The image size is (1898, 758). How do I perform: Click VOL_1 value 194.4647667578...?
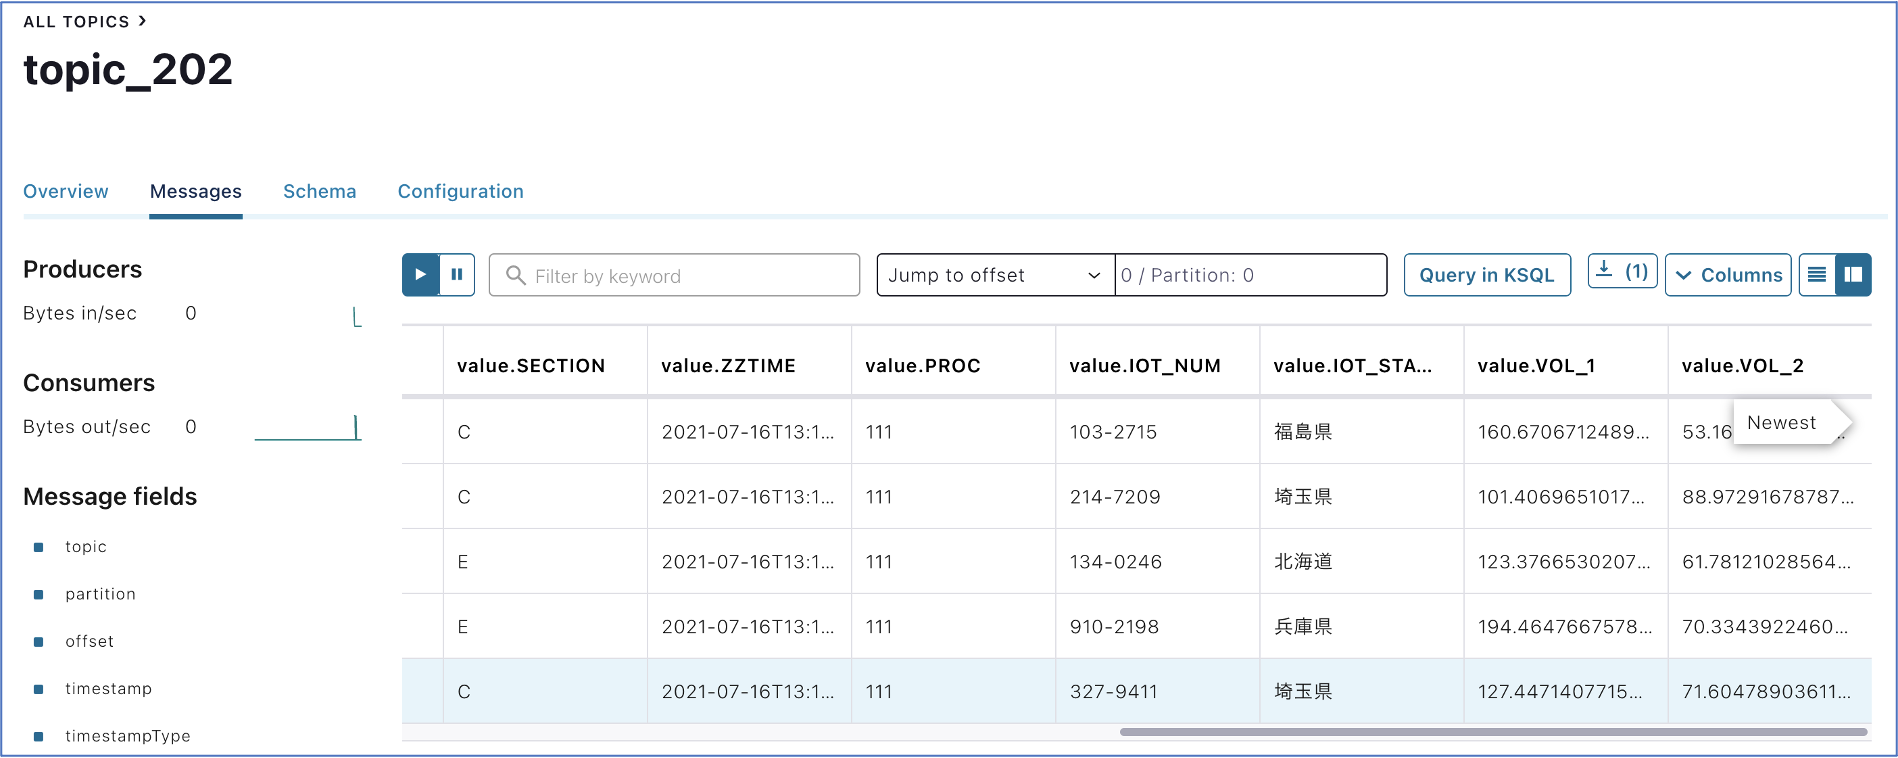pos(1565,627)
